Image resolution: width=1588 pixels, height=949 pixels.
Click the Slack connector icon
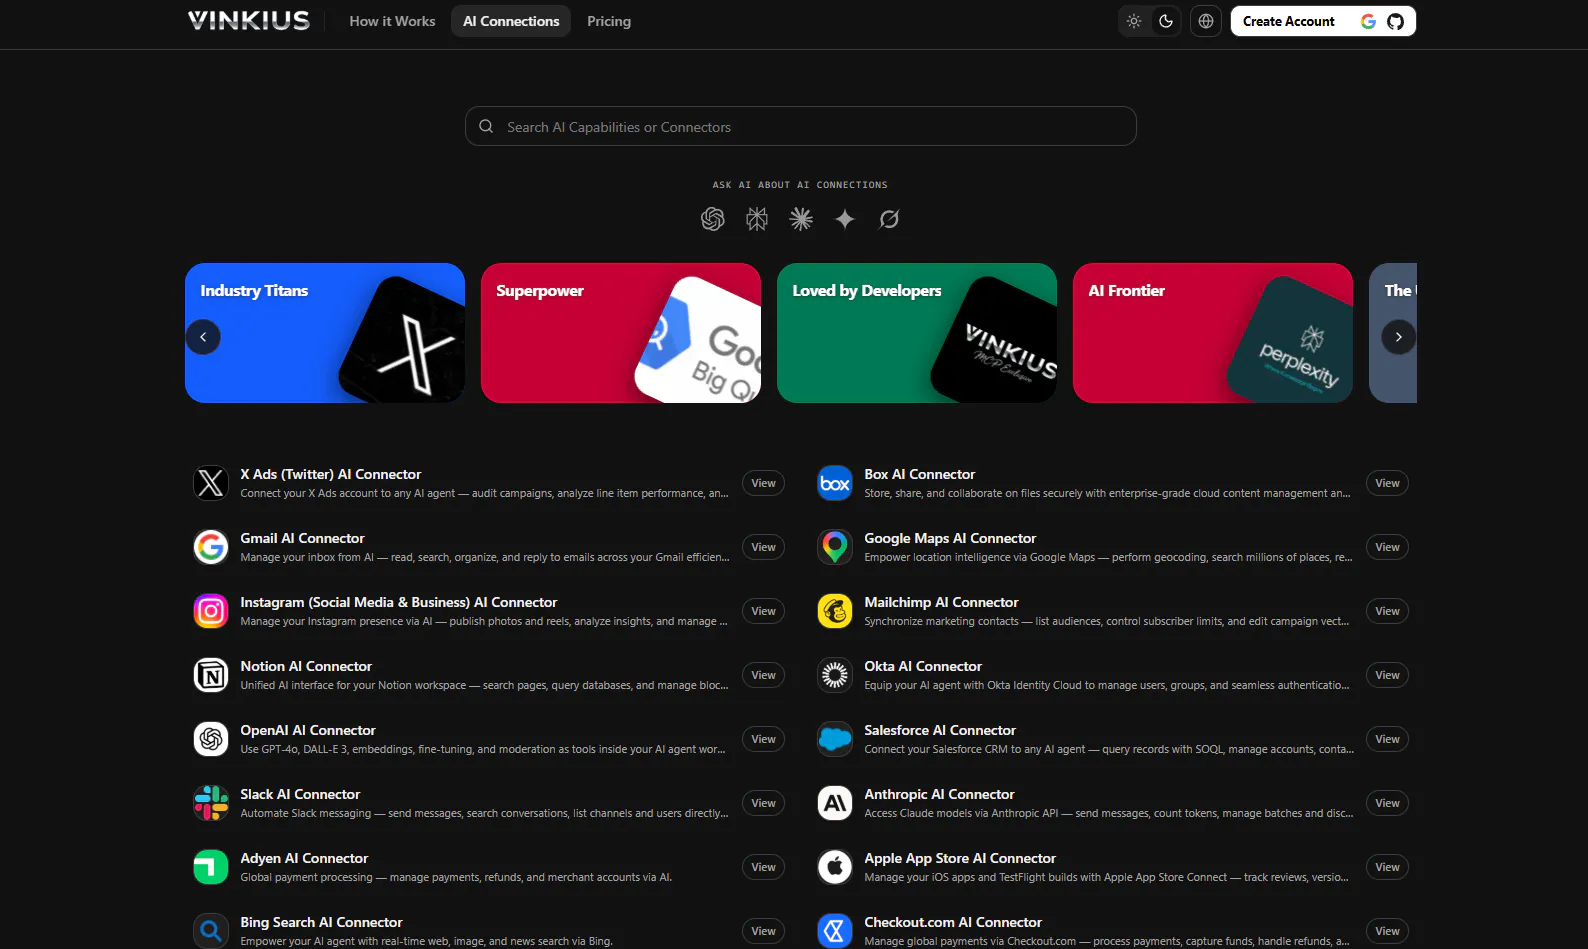(x=211, y=803)
